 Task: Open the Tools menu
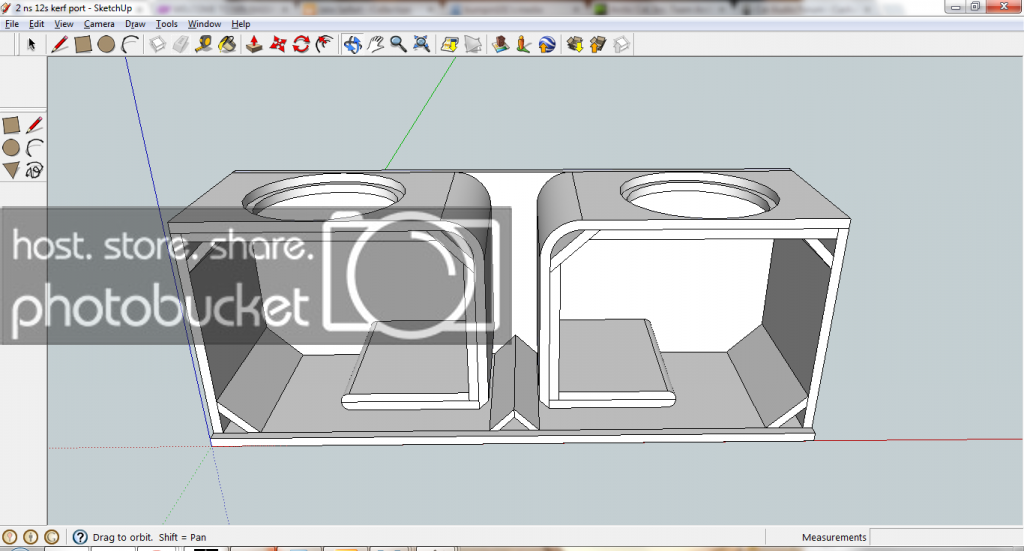(x=167, y=24)
